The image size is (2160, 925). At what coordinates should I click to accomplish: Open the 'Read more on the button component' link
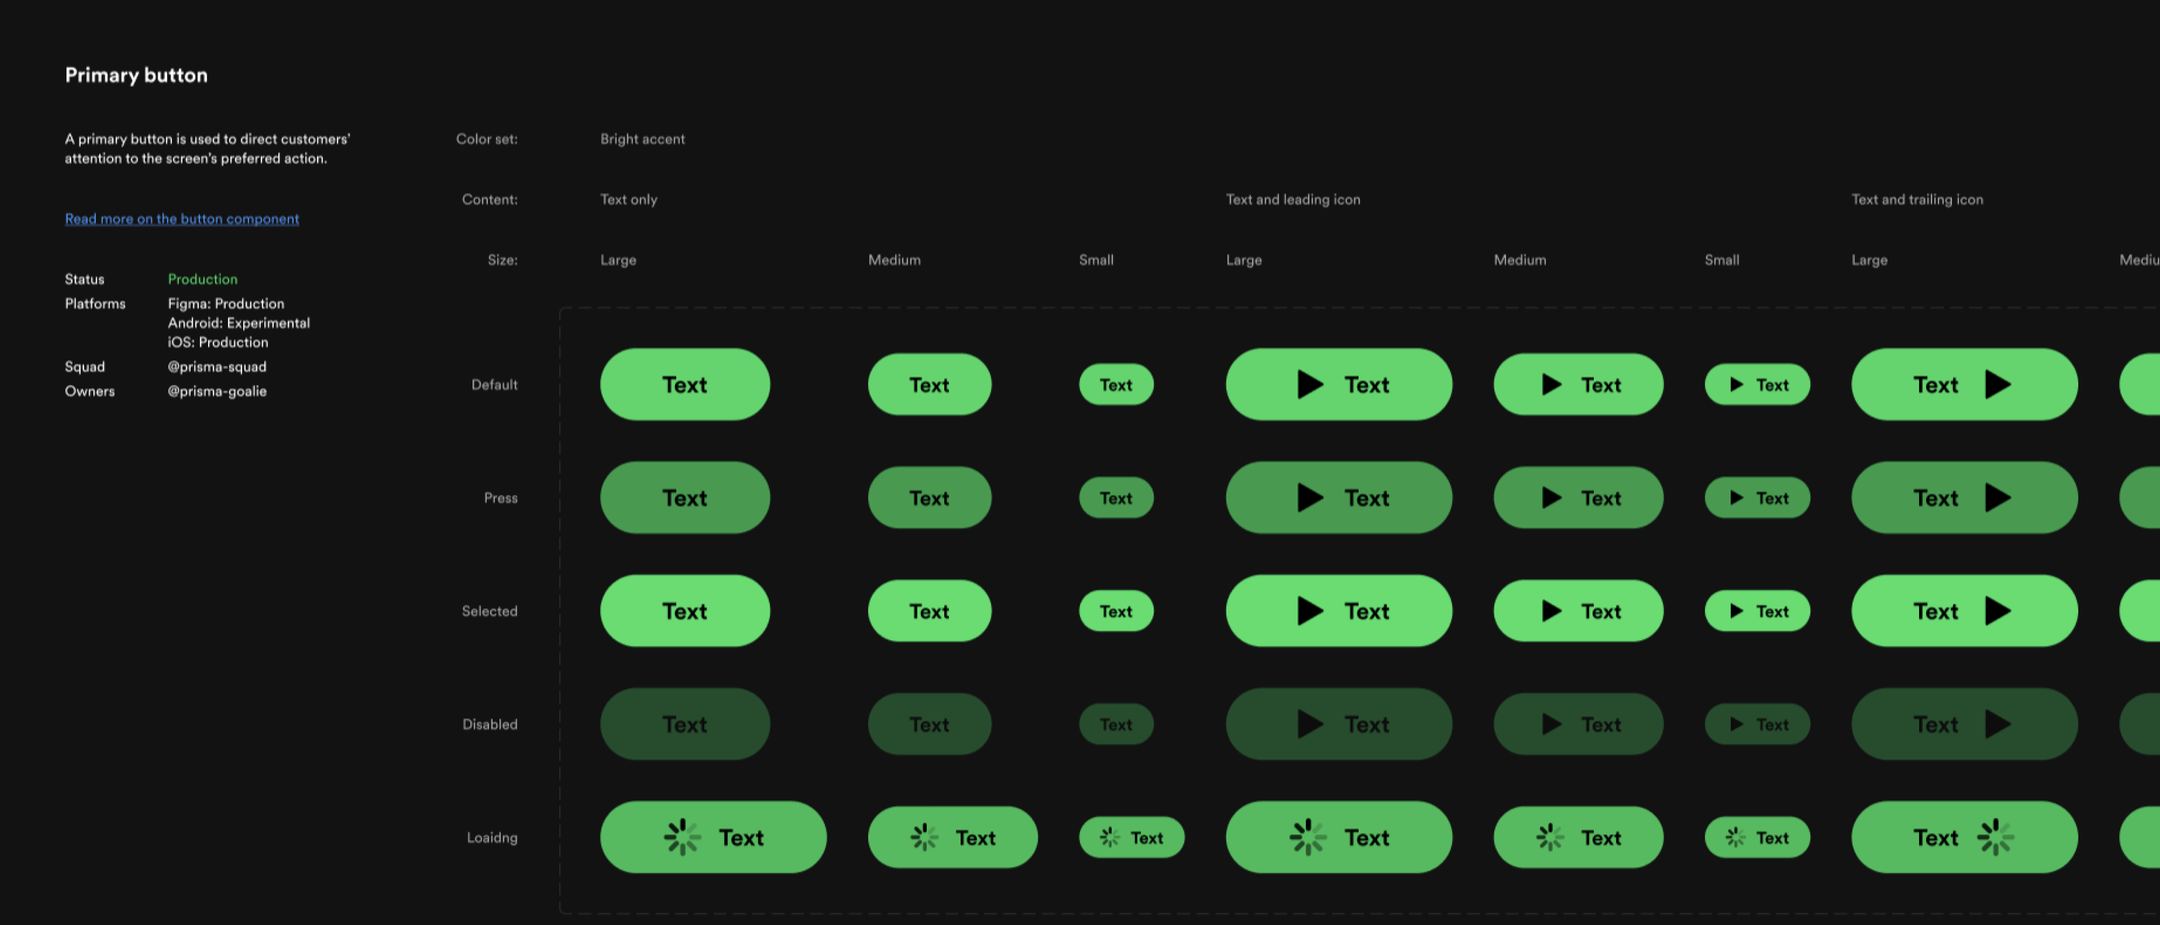[x=181, y=218]
